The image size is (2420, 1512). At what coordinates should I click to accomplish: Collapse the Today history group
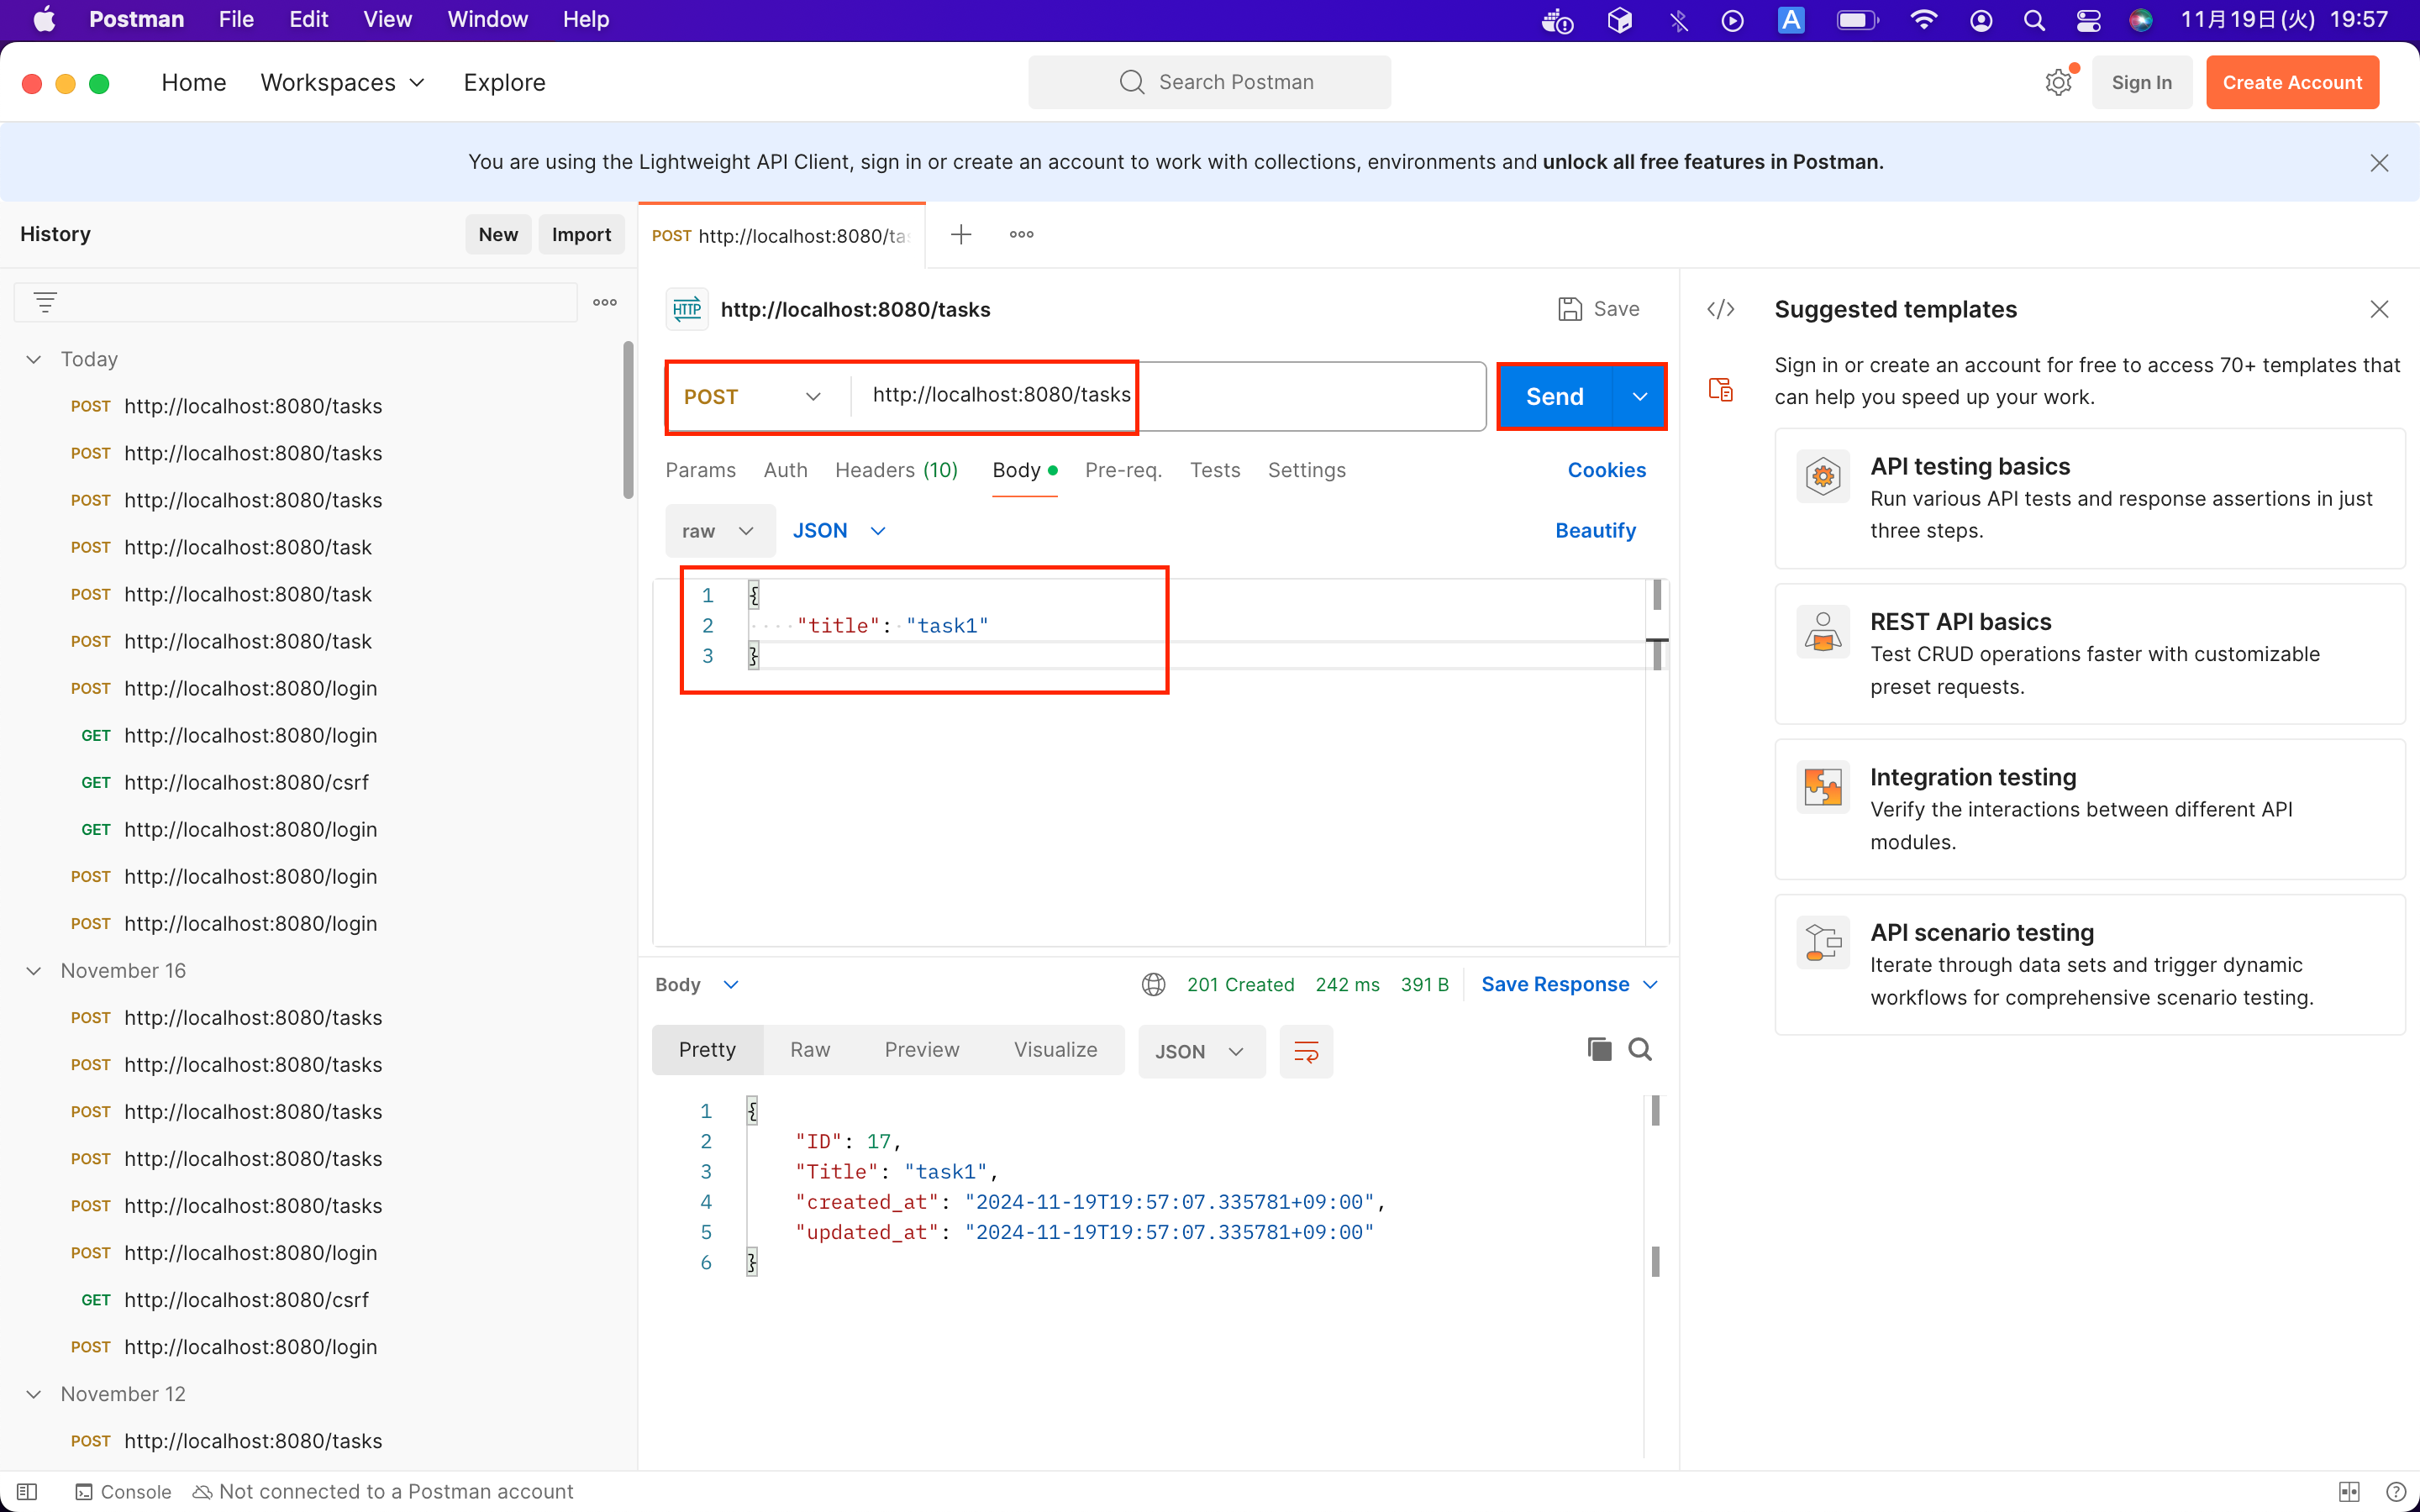tap(34, 359)
